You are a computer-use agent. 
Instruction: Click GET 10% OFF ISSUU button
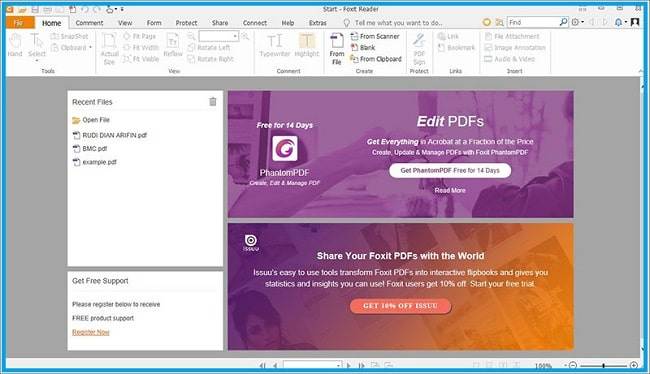[400, 306]
